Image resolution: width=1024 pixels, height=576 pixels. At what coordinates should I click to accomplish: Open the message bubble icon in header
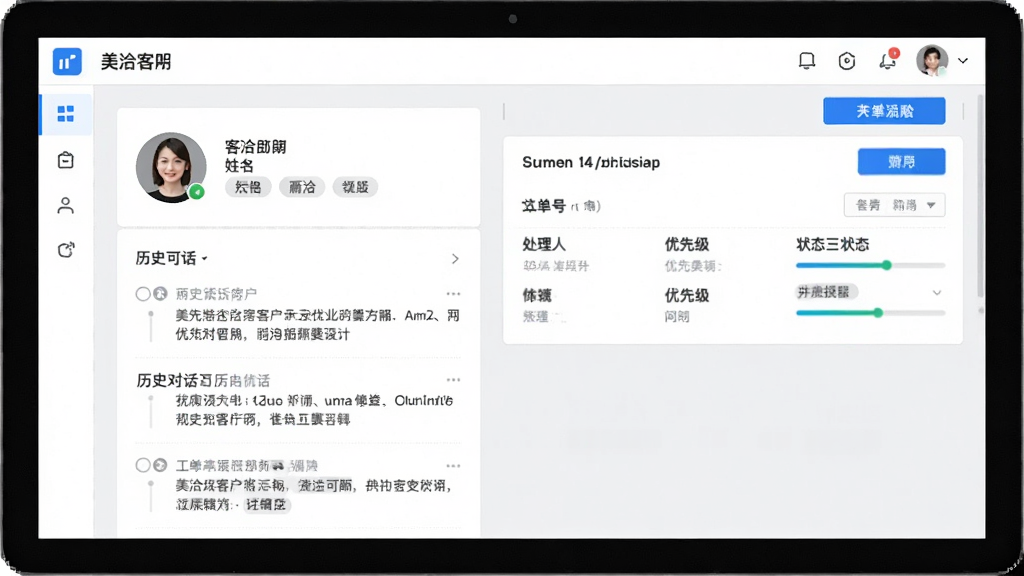[x=807, y=61]
